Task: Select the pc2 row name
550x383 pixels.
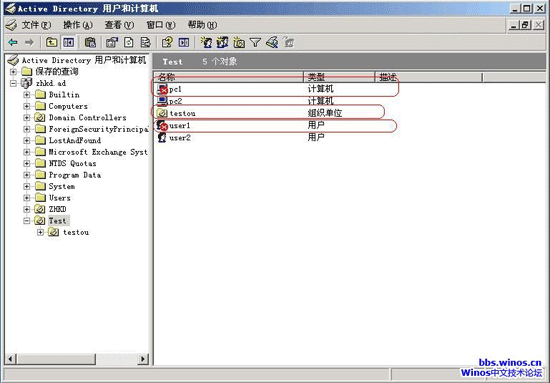Action: click(x=175, y=101)
